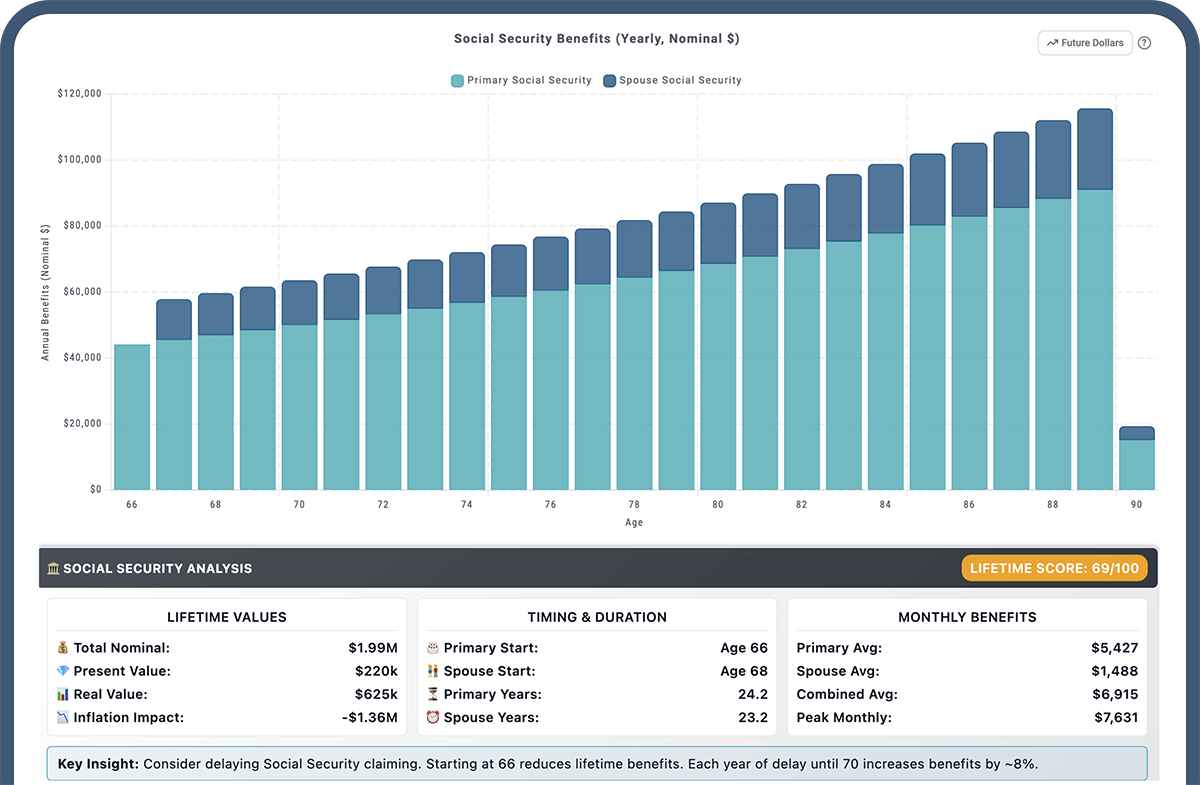
Task: Toggle the Spouse Social Security legend entry
Action: pos(673,80)
